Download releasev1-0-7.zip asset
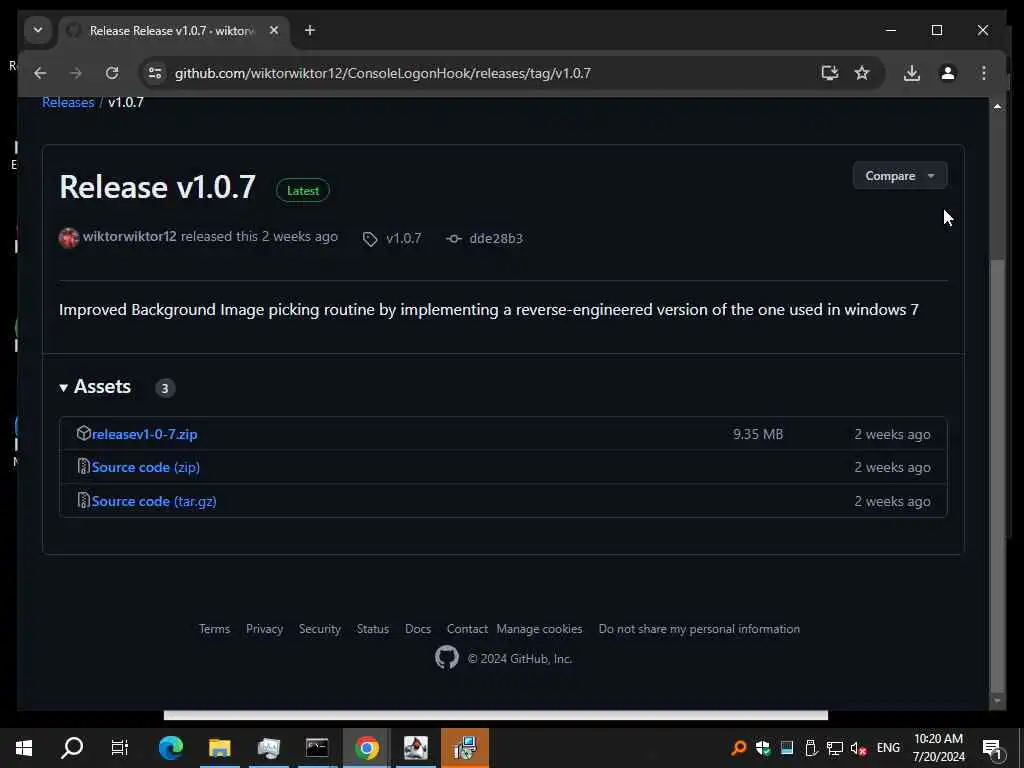 [144, 434]
